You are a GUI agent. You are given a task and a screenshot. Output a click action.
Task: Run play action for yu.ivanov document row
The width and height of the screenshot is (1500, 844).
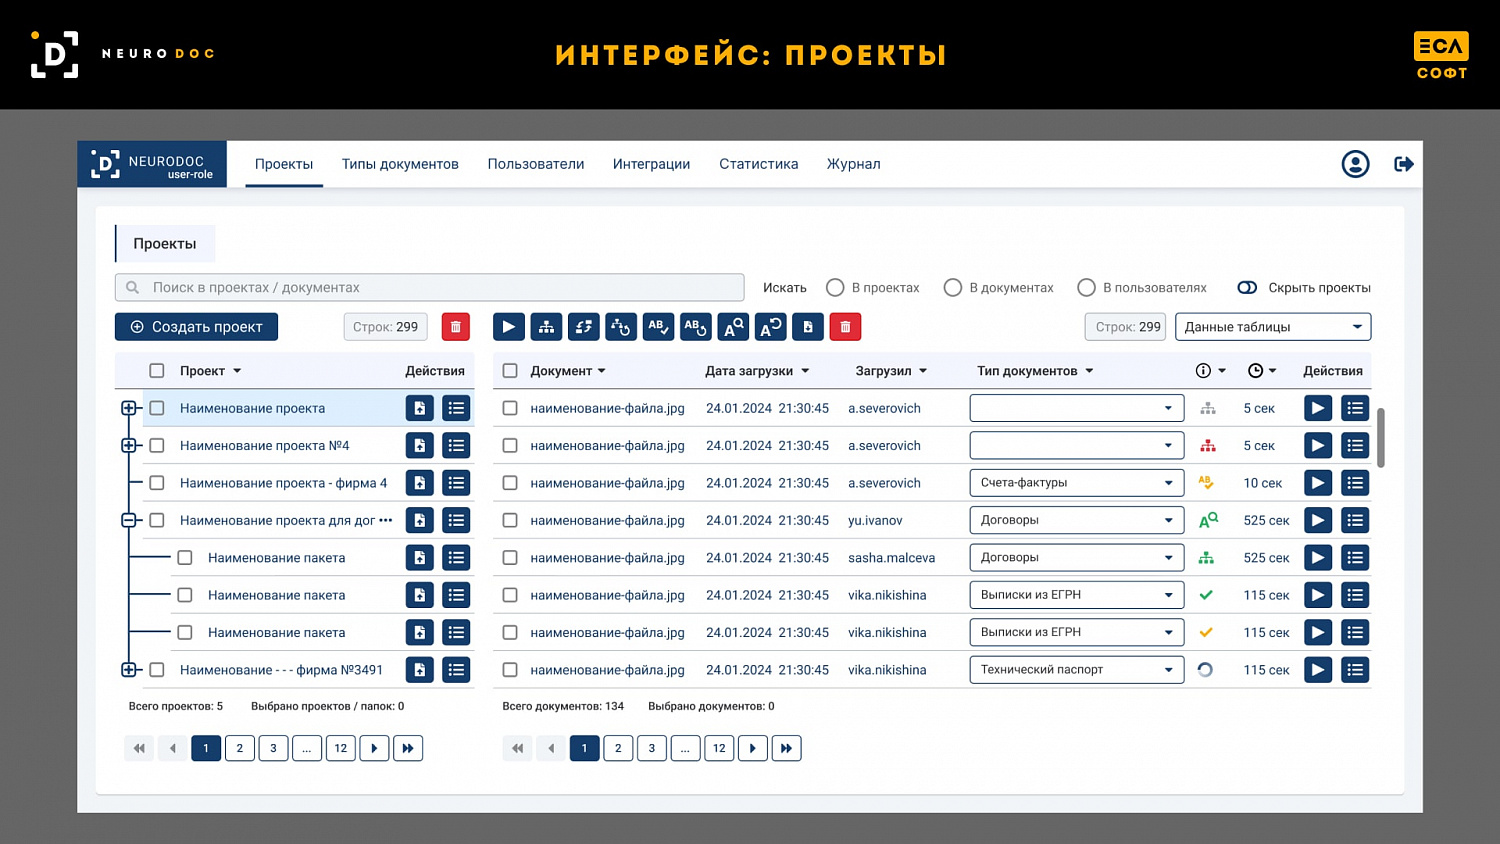click(1318, 520)
